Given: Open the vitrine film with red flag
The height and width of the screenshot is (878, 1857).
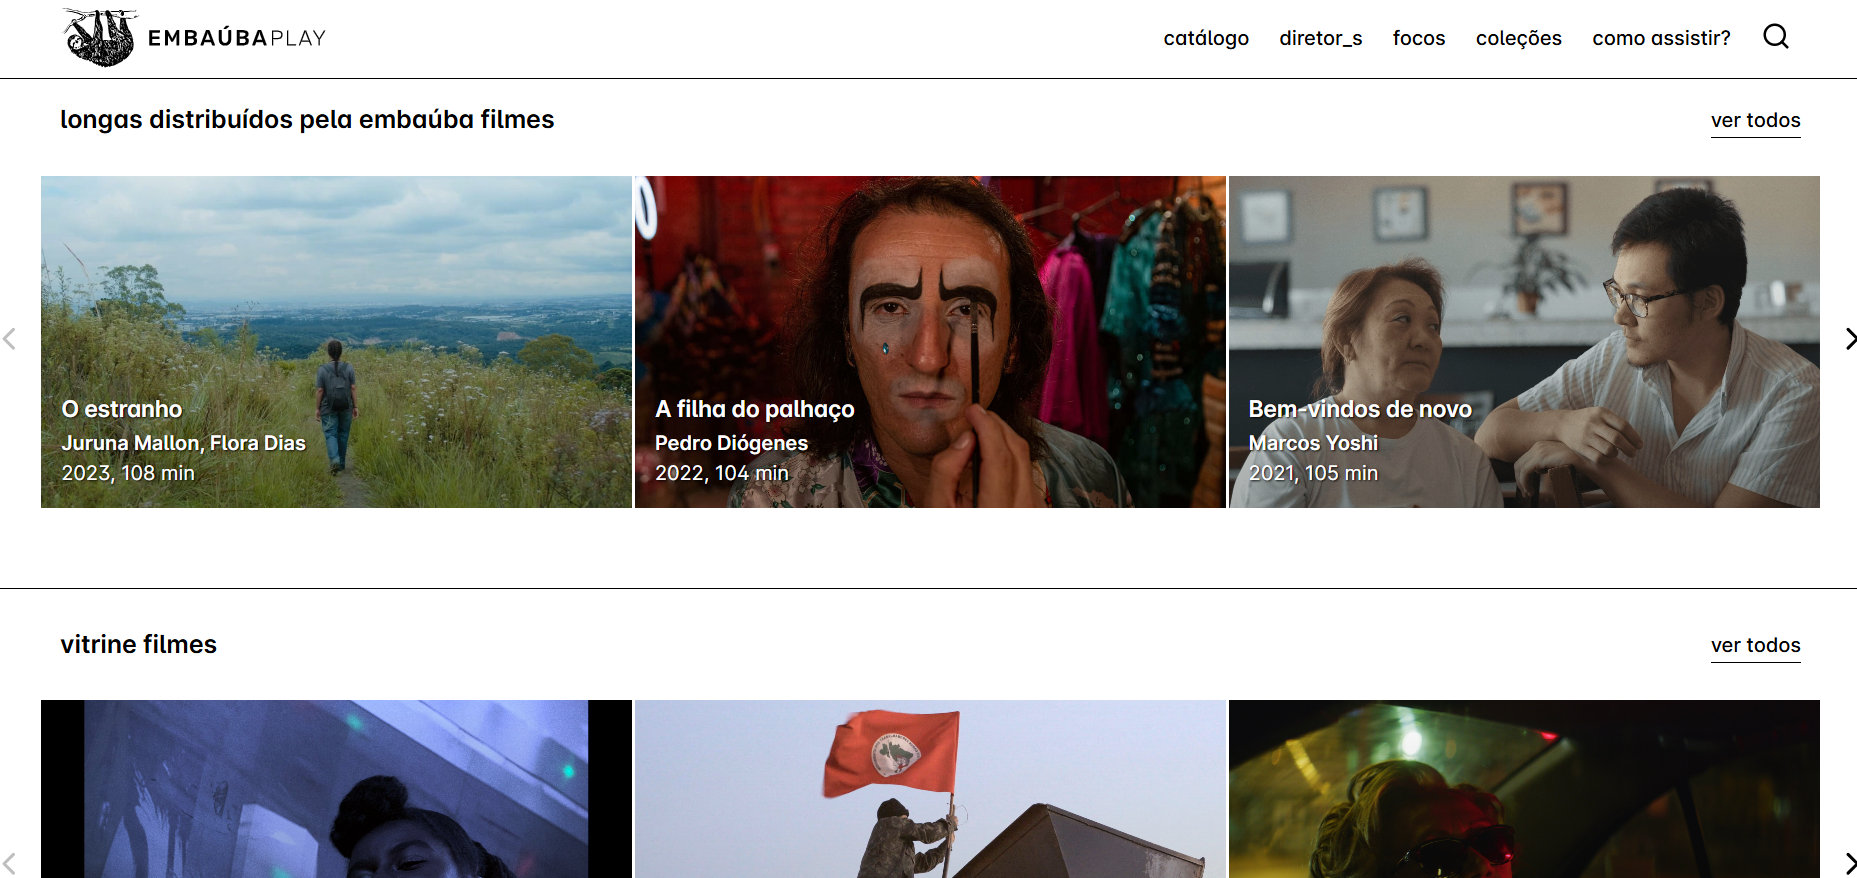Looking at the screenshot, I should tap(929, 790).
